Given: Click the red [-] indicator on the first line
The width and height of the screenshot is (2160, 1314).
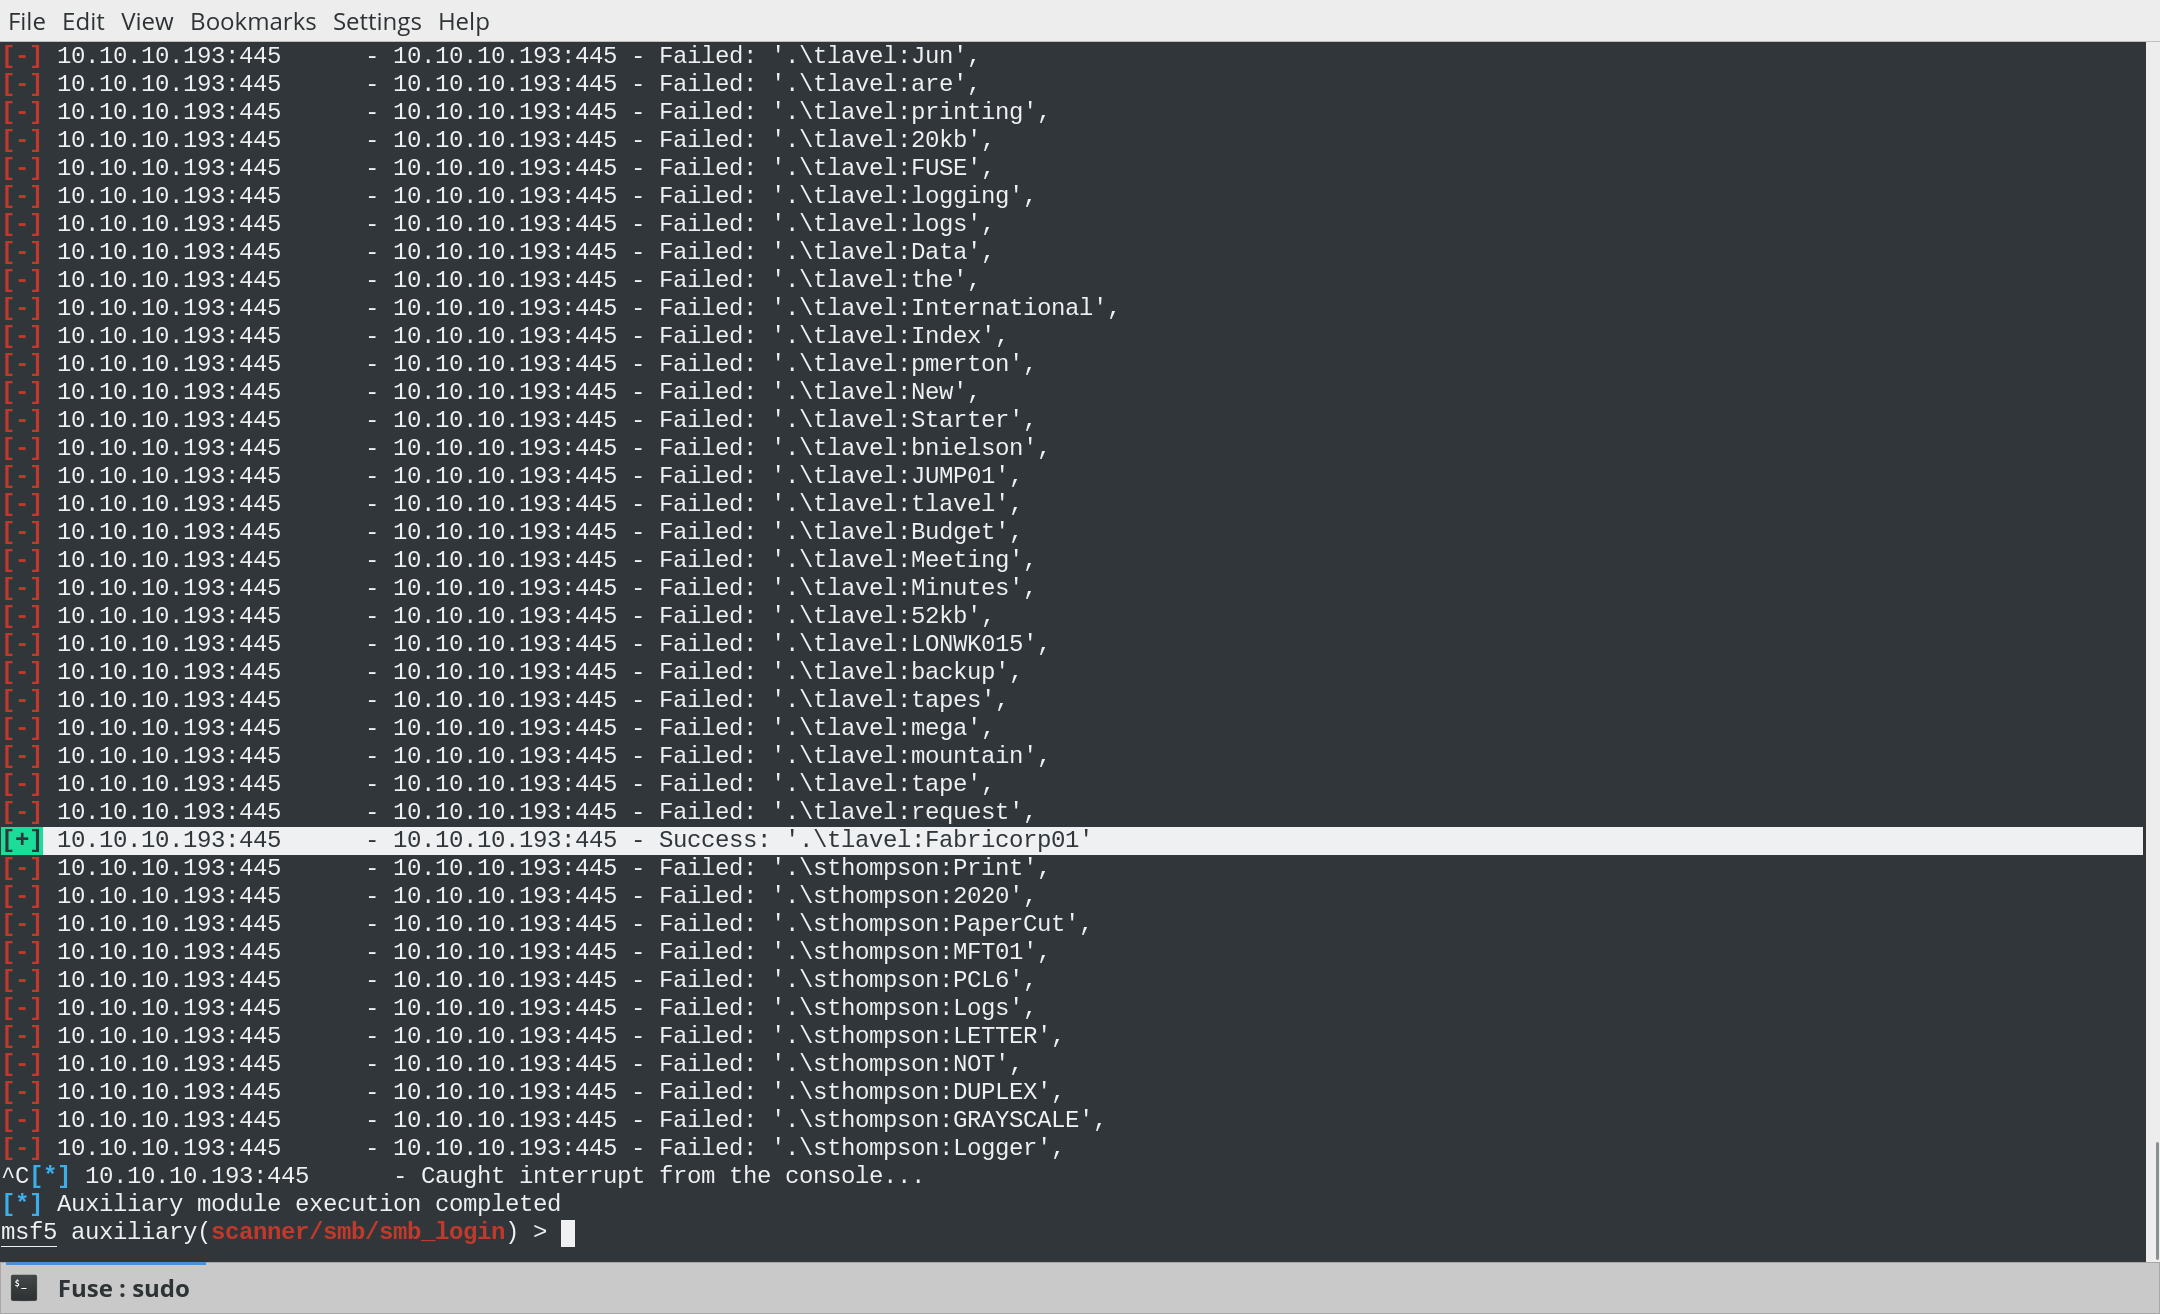Looking at the screenshot, I should (x=21, y=55).
